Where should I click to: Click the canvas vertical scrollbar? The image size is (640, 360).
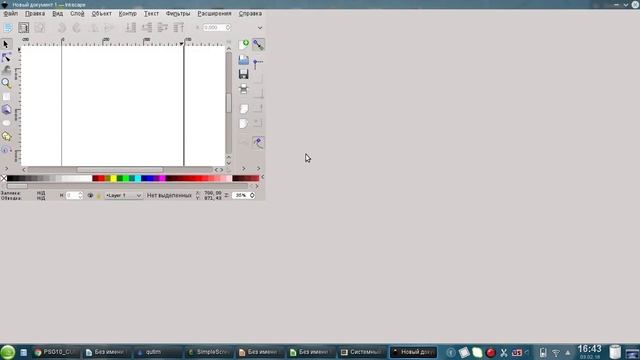(229, 103)
